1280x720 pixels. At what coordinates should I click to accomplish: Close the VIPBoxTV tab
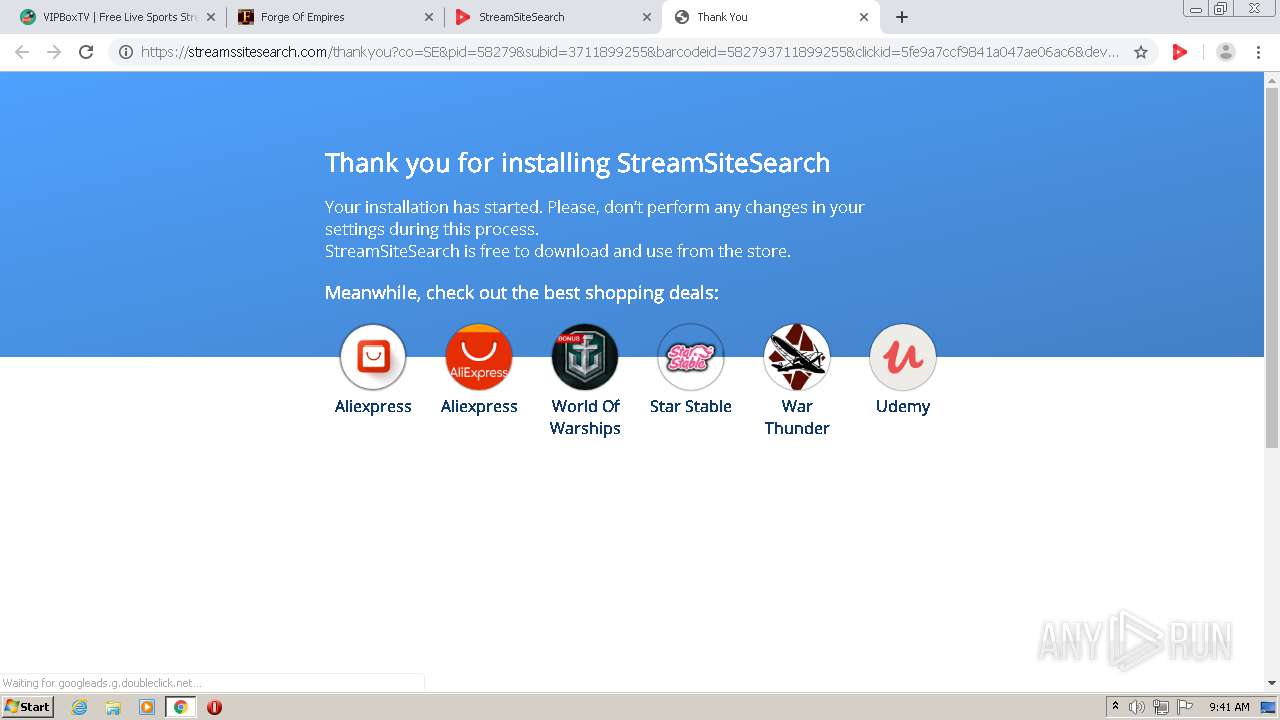210,17
